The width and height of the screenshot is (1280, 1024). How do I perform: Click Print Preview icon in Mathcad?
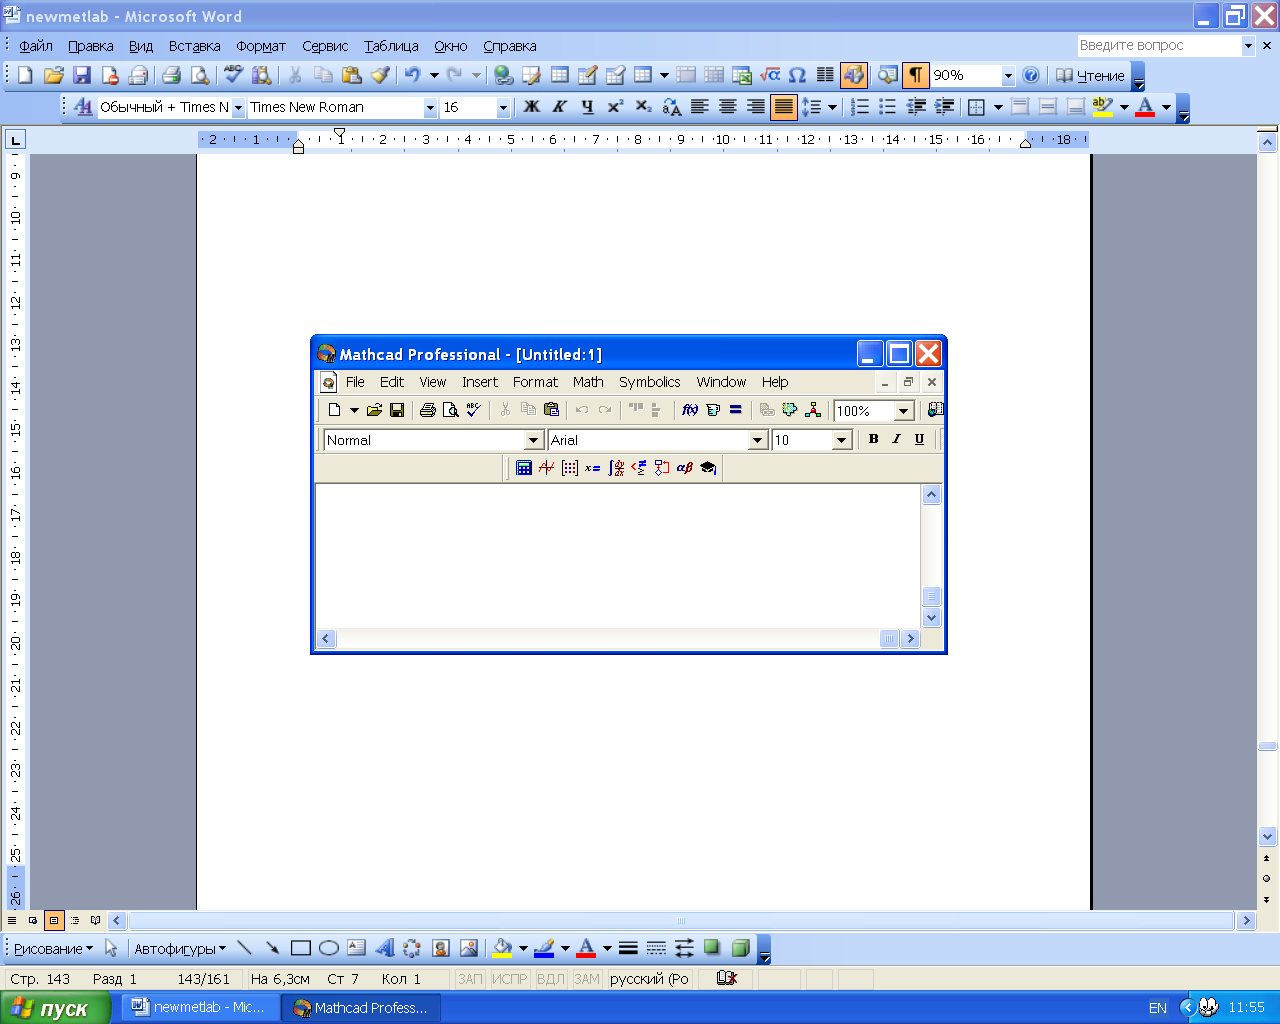(450, 410)
